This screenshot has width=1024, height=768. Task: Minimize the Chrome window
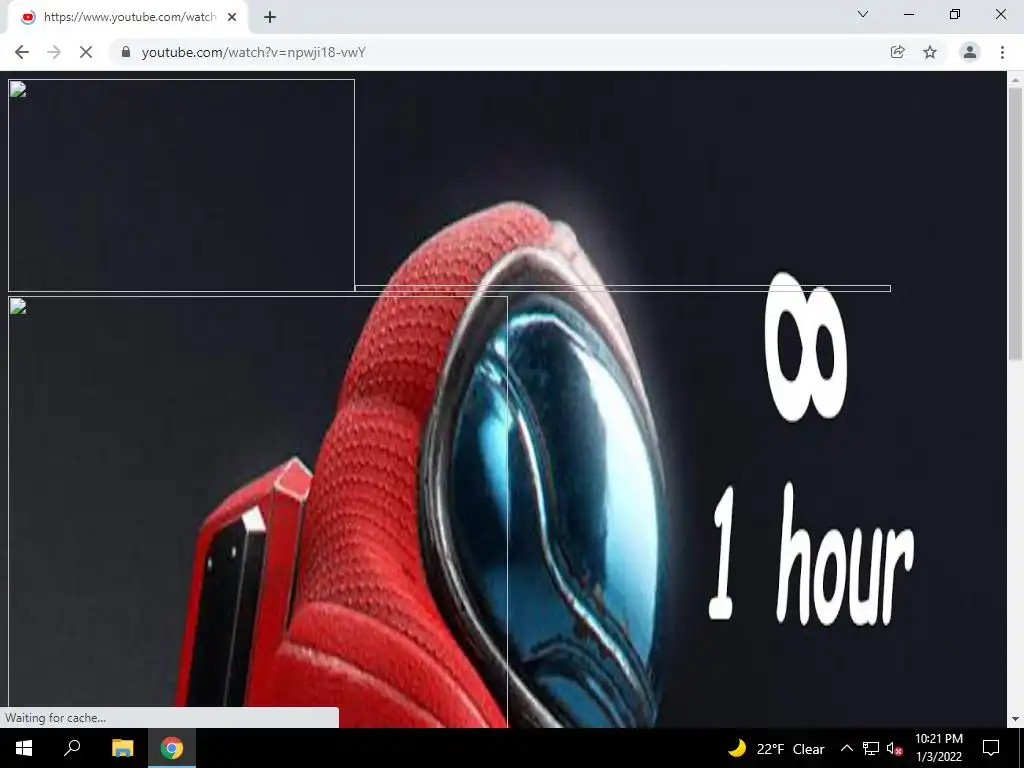coord(909,14)
